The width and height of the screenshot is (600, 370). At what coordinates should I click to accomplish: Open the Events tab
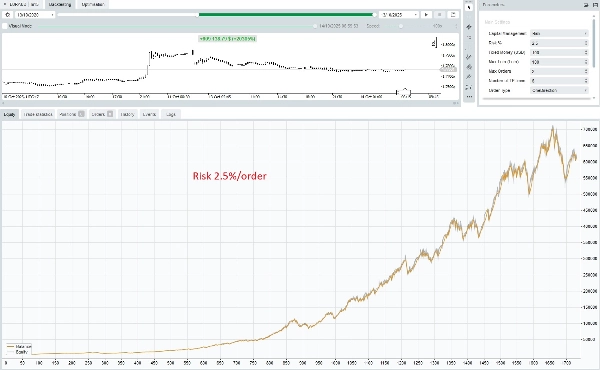click(x=149, y=114)
